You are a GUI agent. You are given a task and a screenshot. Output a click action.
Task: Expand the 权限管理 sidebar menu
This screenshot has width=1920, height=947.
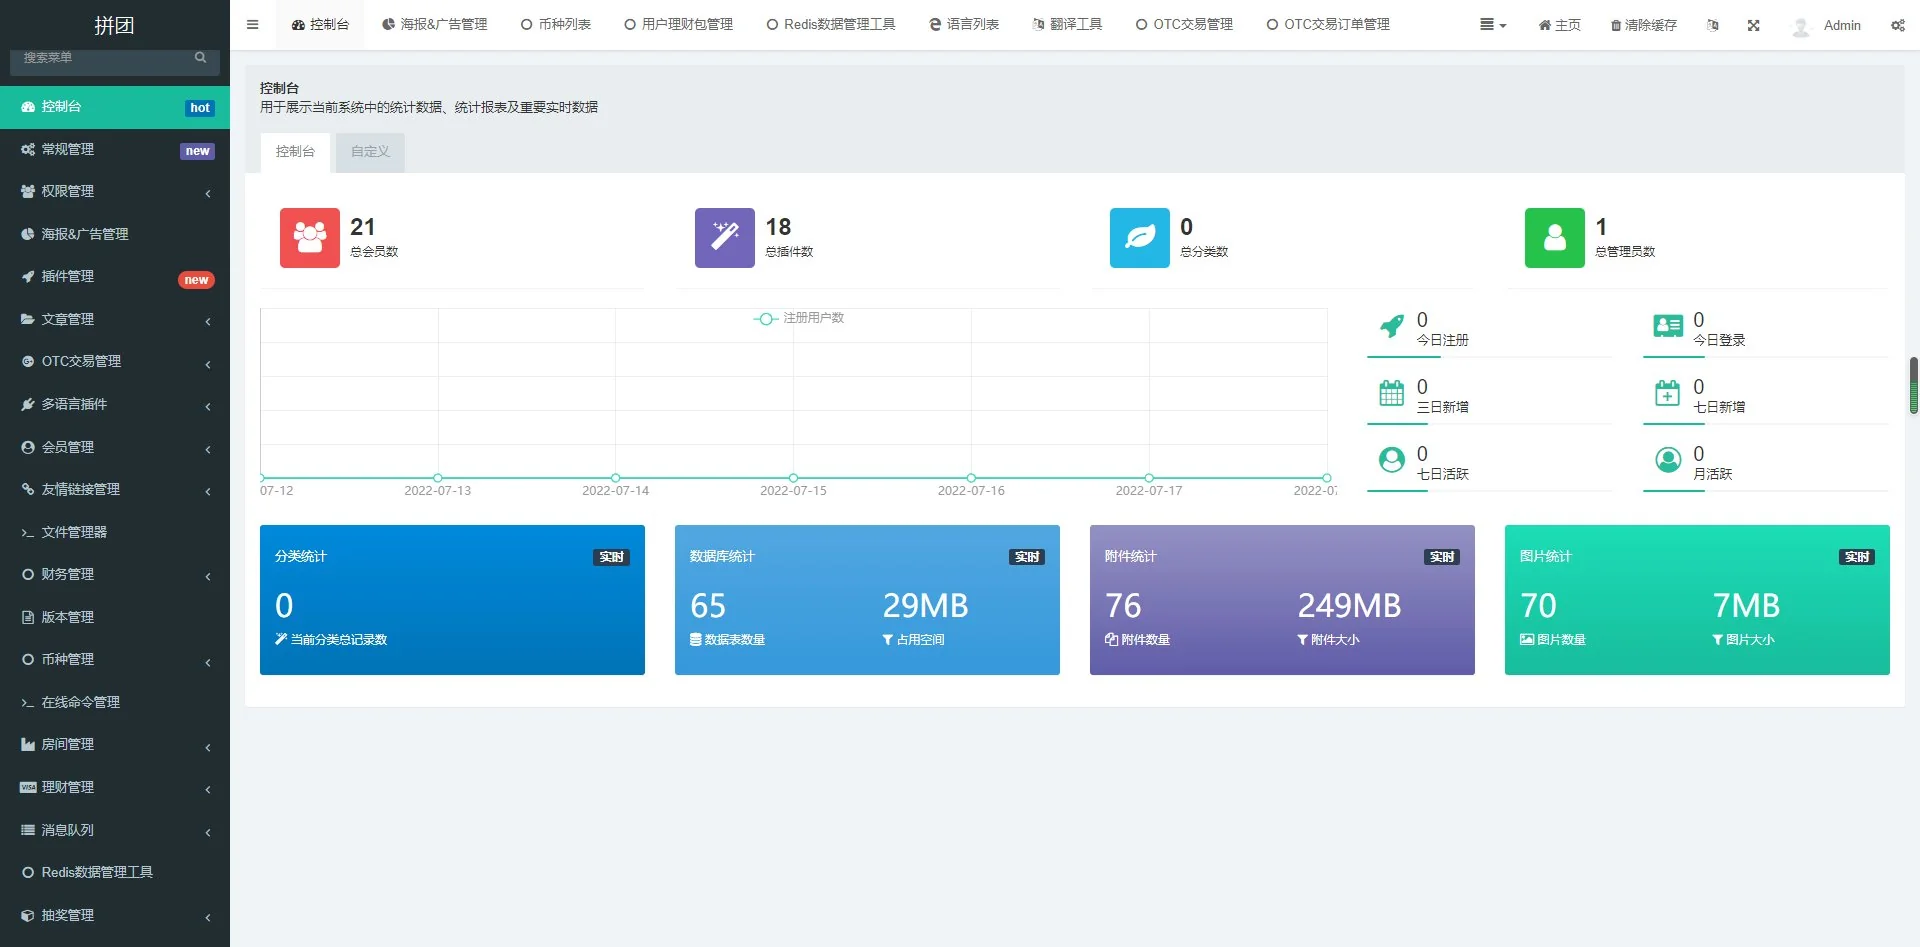(x=115, y=192)
